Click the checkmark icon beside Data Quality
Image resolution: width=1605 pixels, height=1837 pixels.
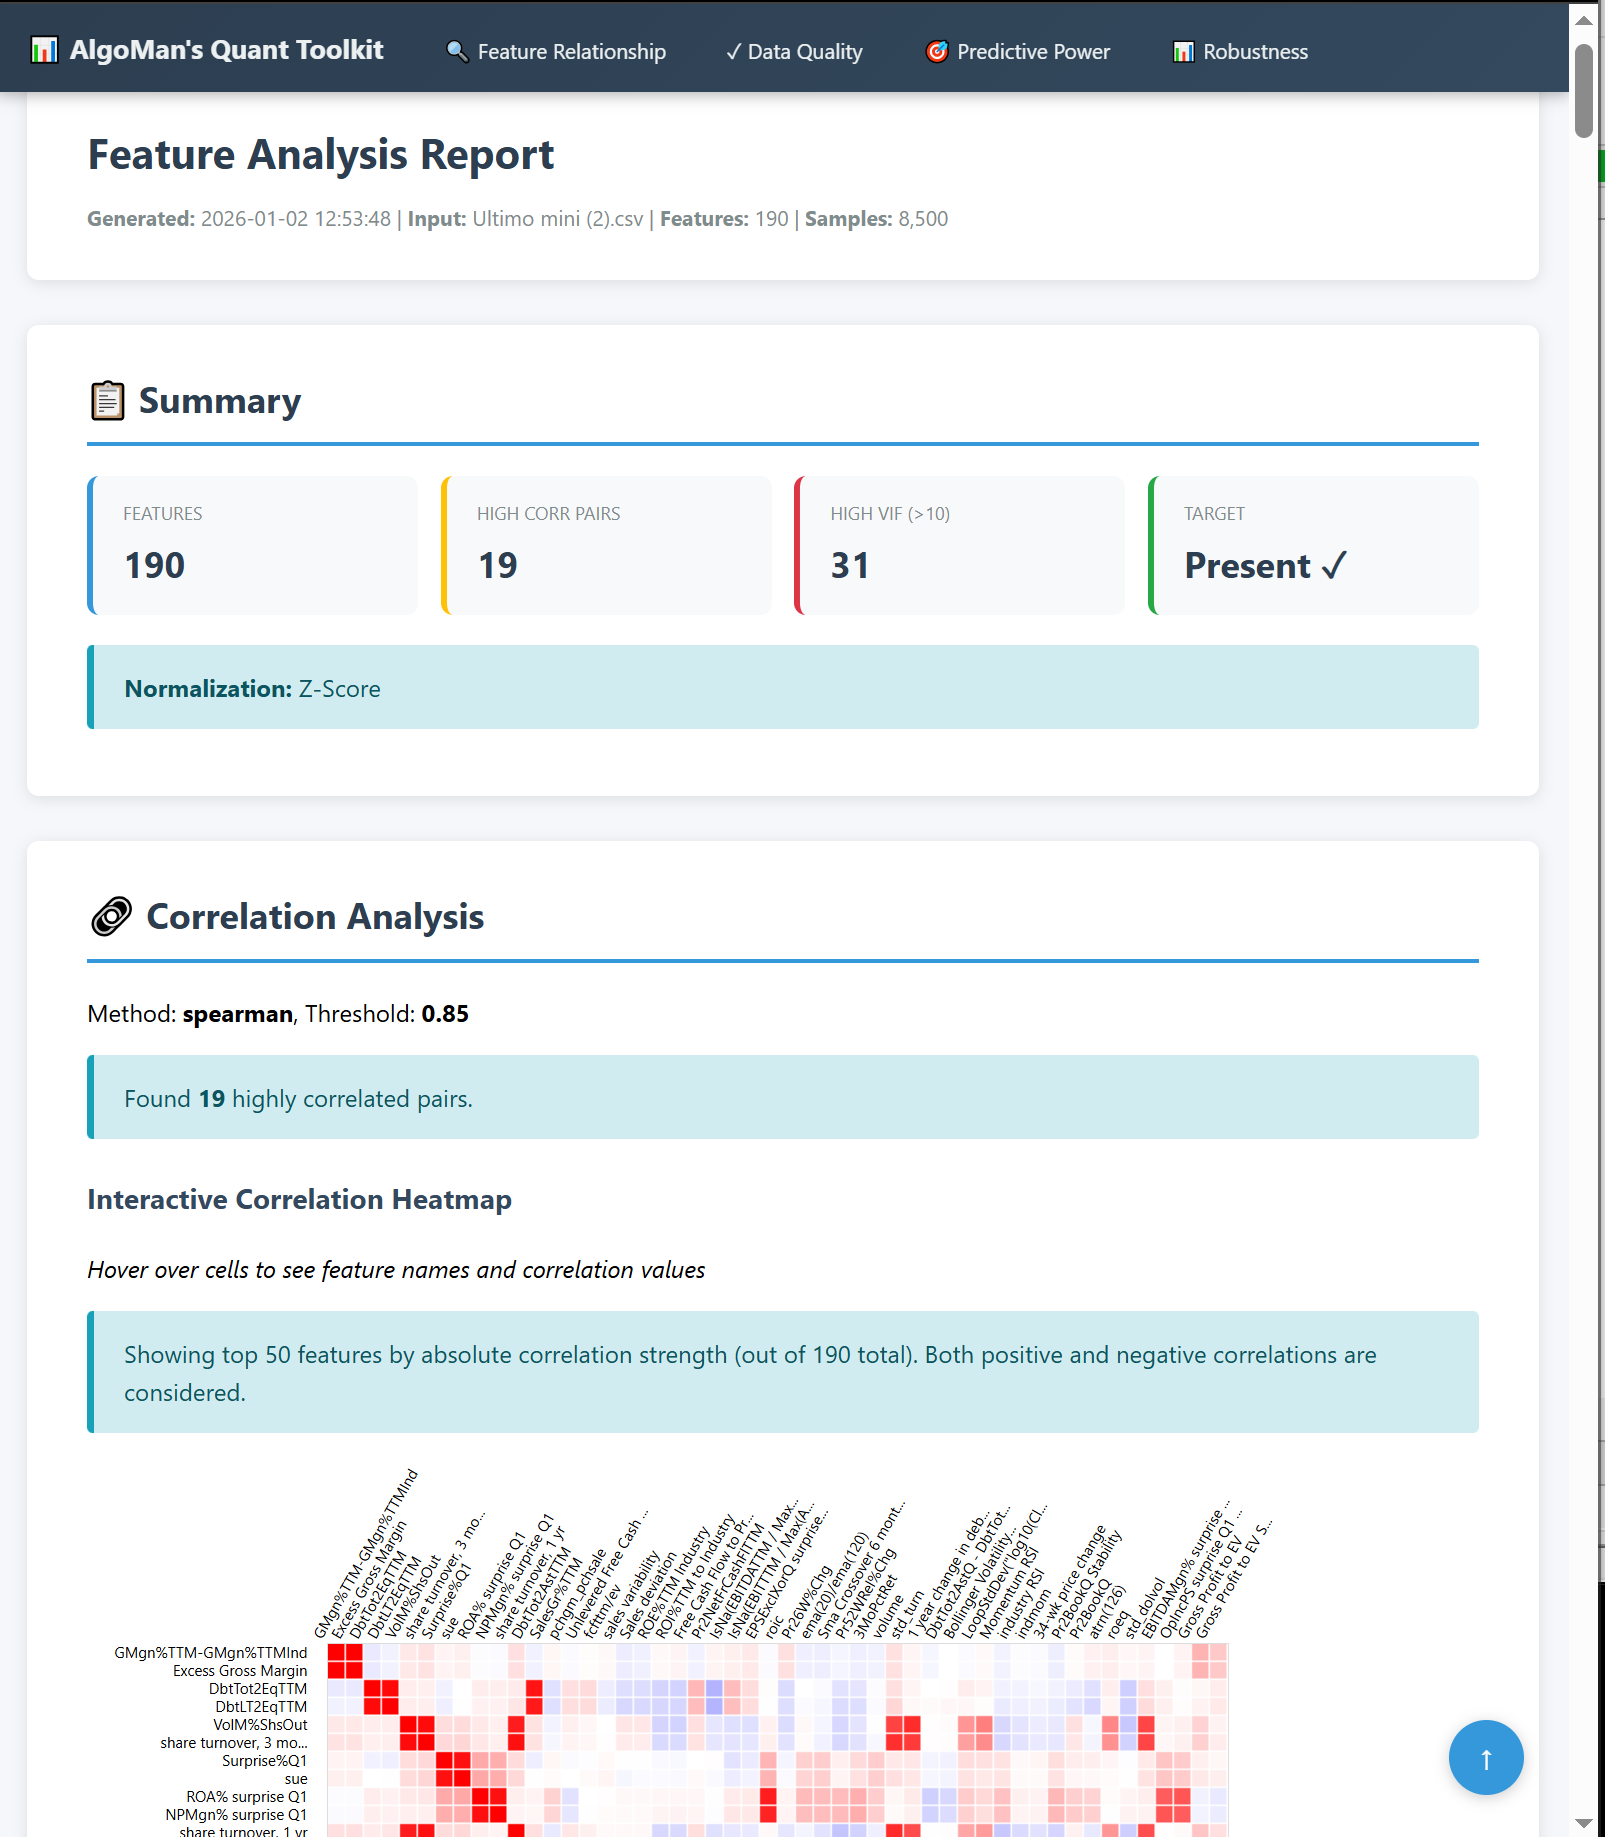pos(732,50)
